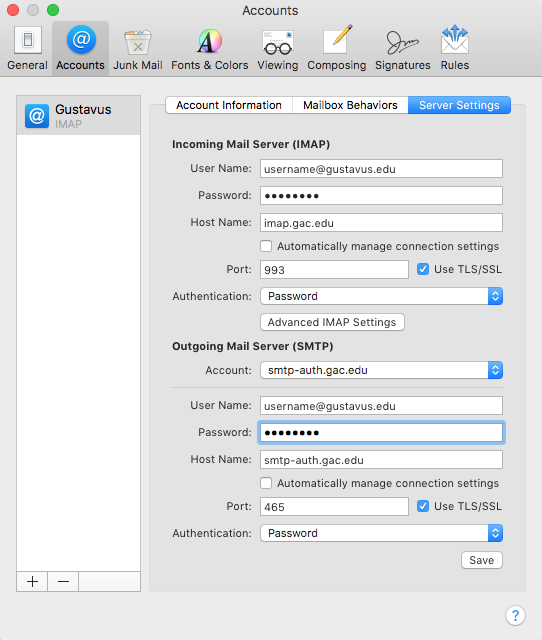Open the SMTP Authentication dropdown
The height and width of the screenshot is (640, 542).
(381, 533)
